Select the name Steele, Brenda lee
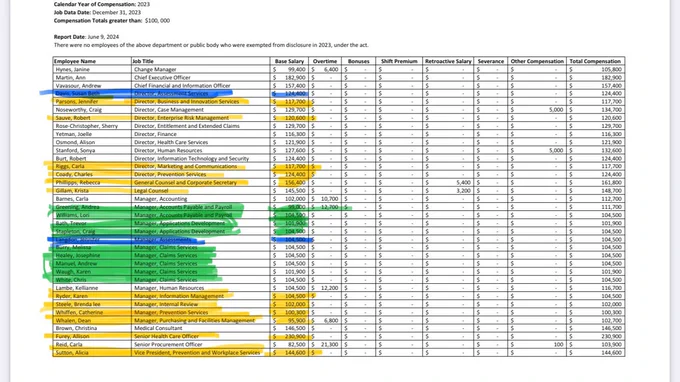The width and height of the screenshot is (680, 382). [78, 304]
